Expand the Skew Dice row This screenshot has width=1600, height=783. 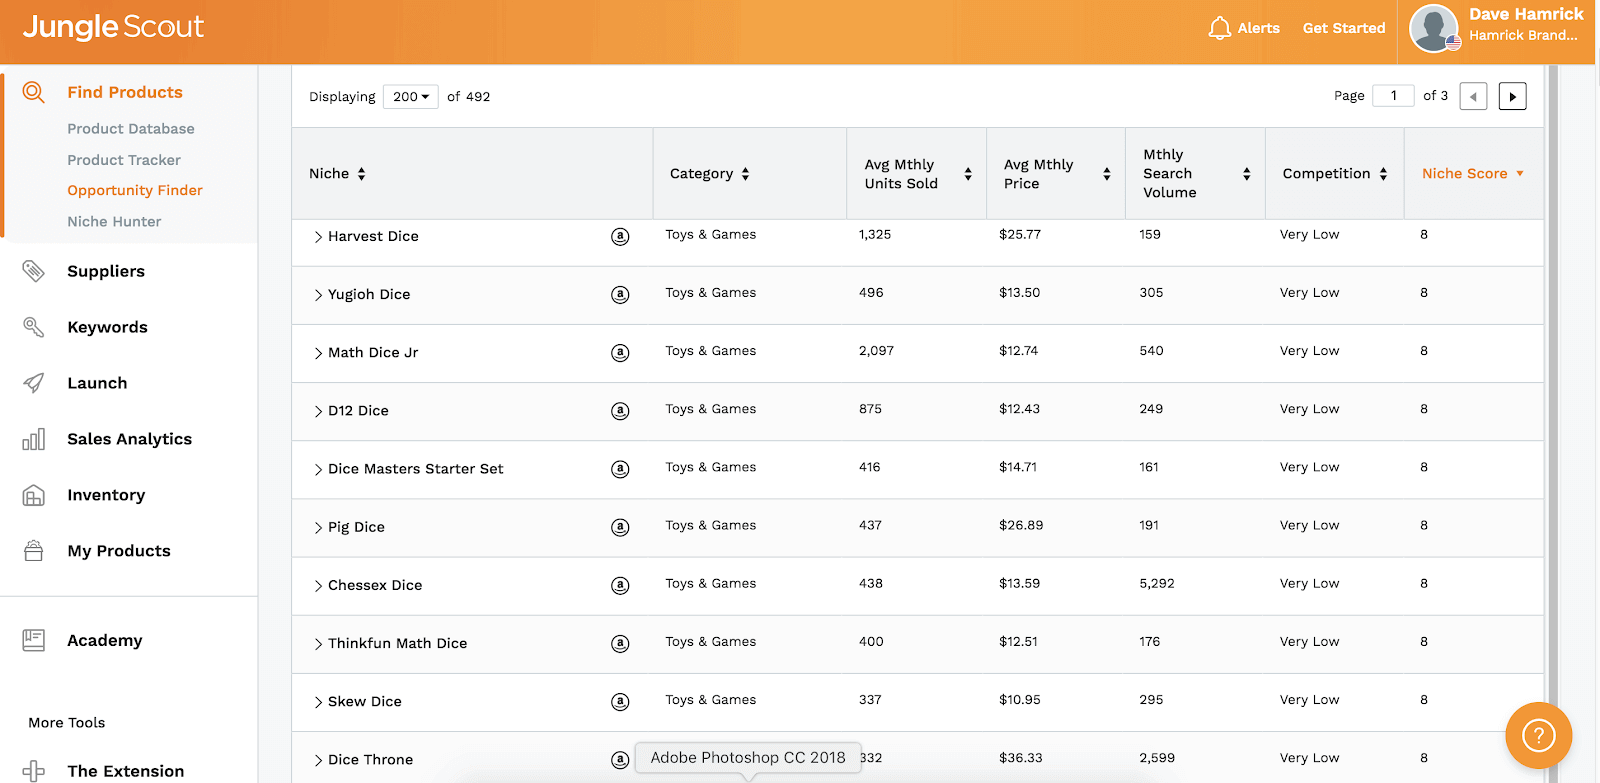[318, 701]
